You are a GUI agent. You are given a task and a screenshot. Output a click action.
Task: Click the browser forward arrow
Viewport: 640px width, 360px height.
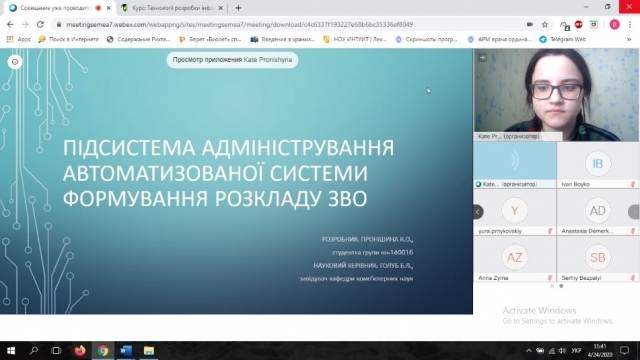click(25, 24)
